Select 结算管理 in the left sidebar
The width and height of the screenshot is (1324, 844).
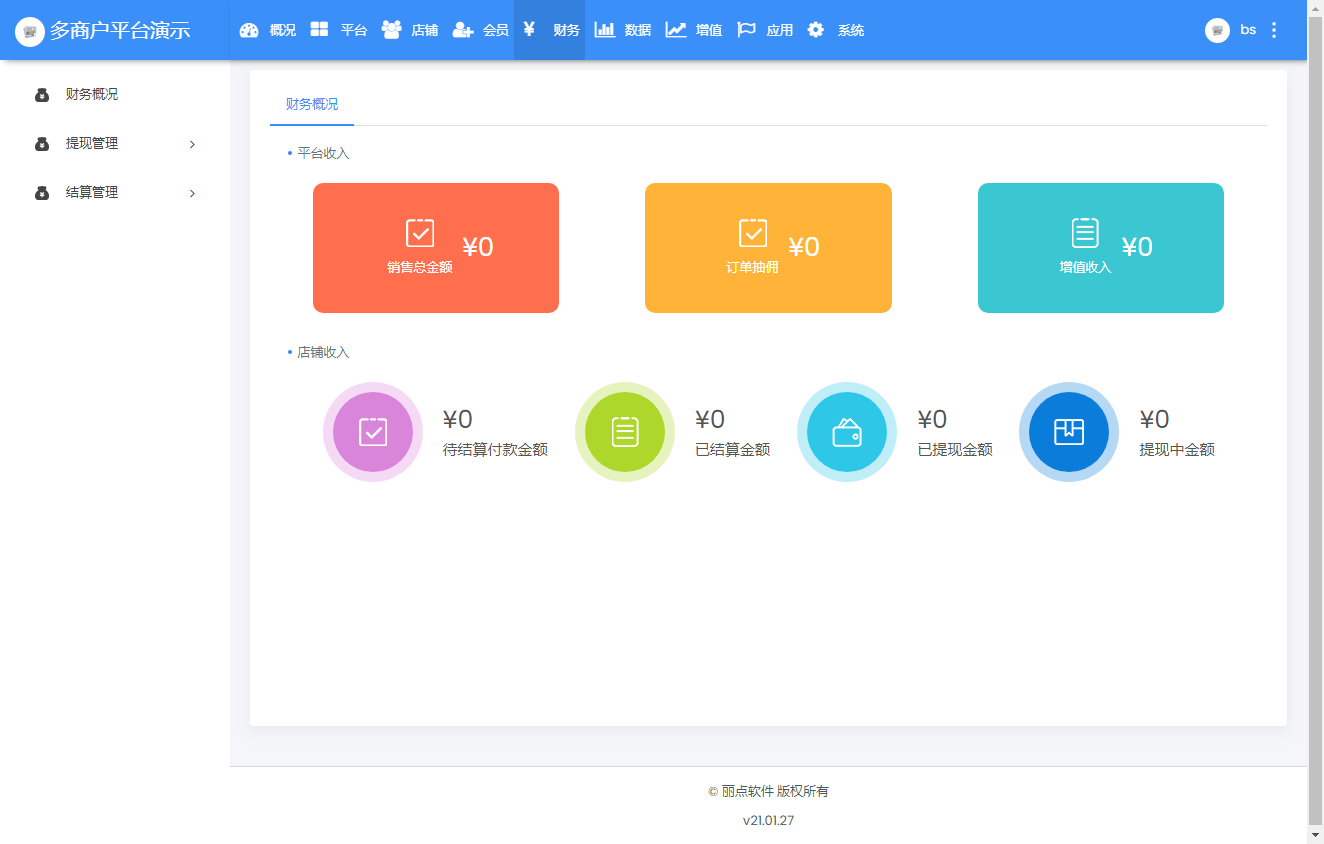click(92, 192)
